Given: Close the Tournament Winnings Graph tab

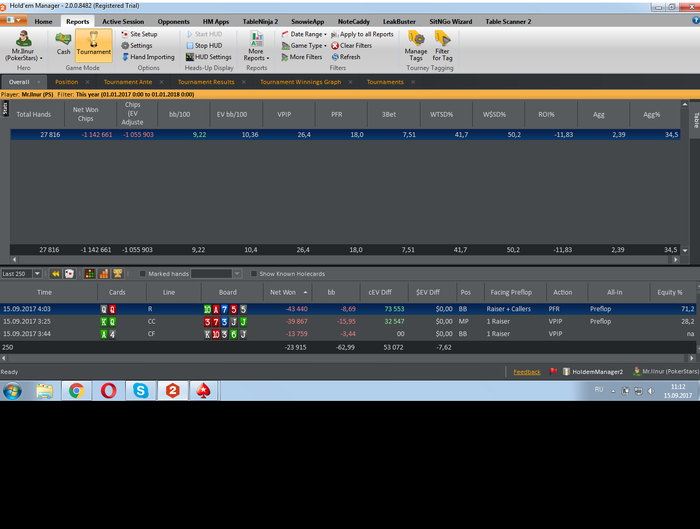Looking at the screenshot, I should coord(350,82).
